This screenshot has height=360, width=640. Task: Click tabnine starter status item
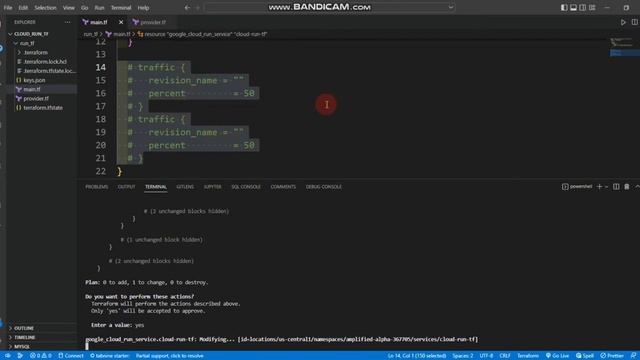109,356
